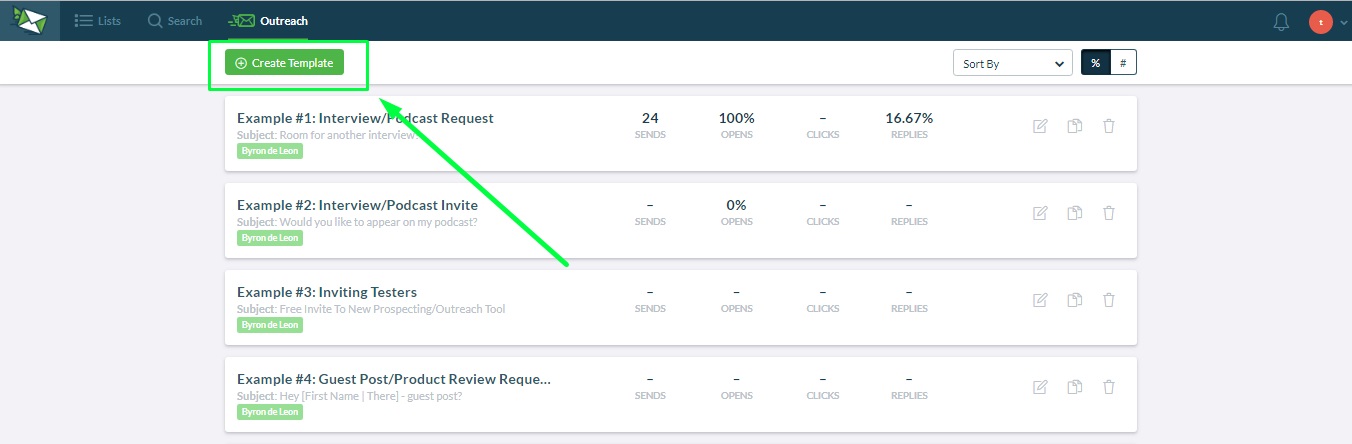Switch stats to percentage view
This screenshot has width=1352, height=444.
(1095, 63)
